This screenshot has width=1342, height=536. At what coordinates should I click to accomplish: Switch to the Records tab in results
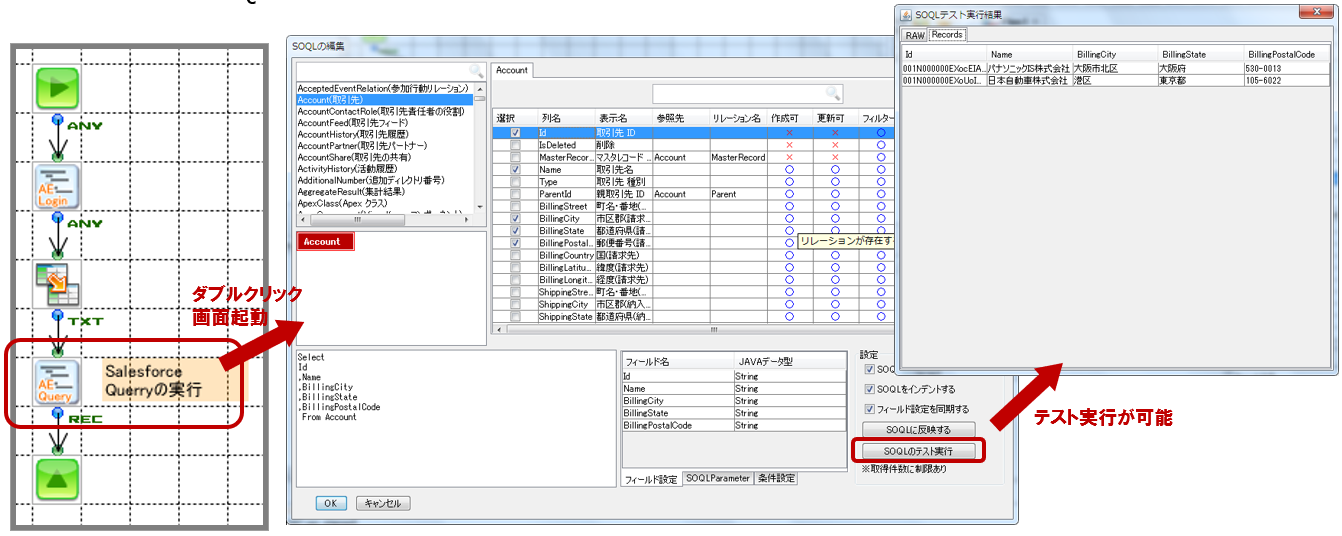pyautogui.click(x=946, y=34)
